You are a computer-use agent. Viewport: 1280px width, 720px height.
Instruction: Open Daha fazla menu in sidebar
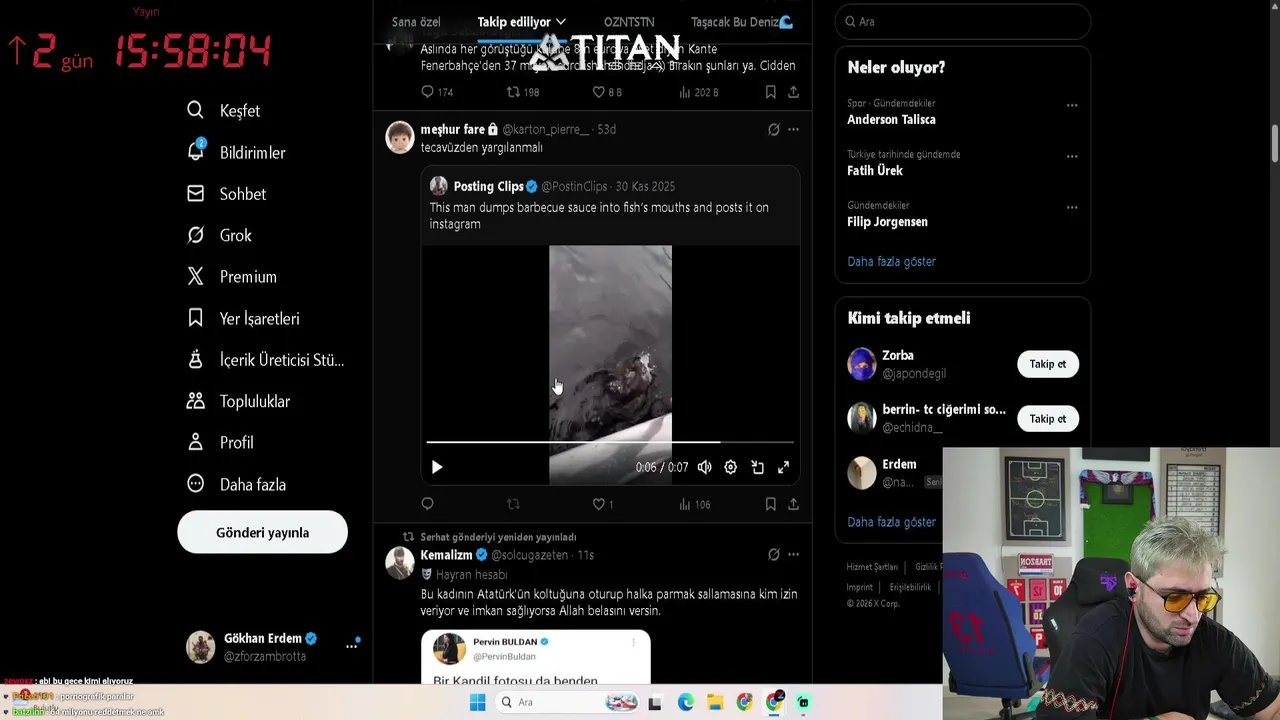[x=236, y=484]
